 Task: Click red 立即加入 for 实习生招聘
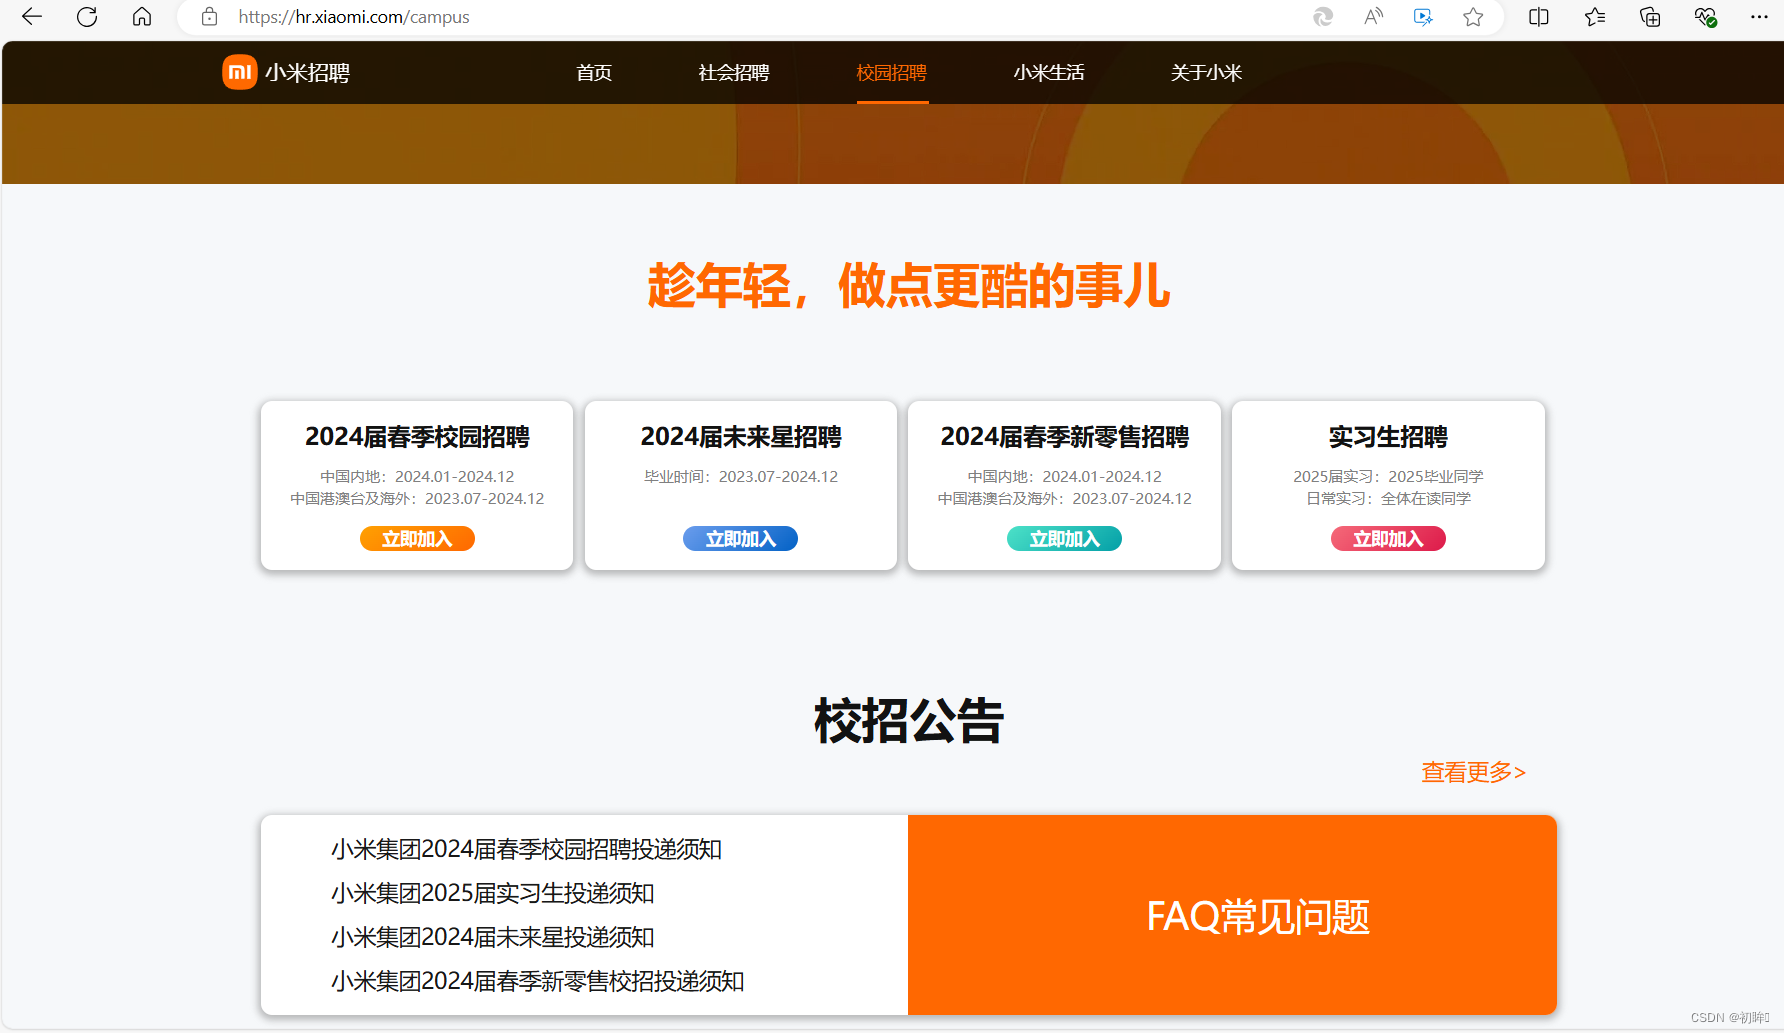(x=1388, y=539)
